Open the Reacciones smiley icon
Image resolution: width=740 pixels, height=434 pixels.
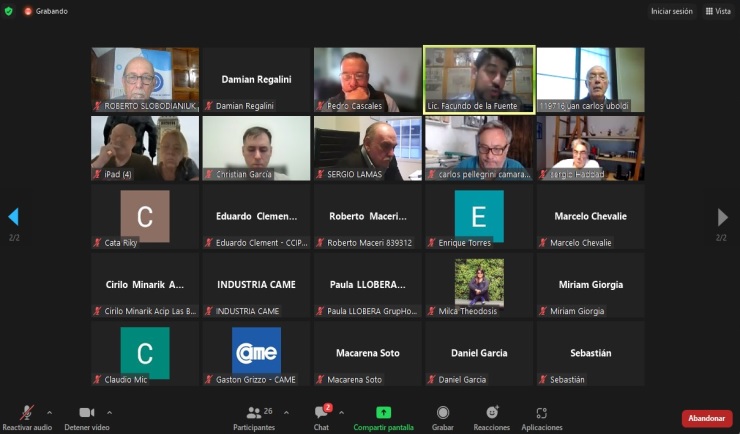pos(492,412)
